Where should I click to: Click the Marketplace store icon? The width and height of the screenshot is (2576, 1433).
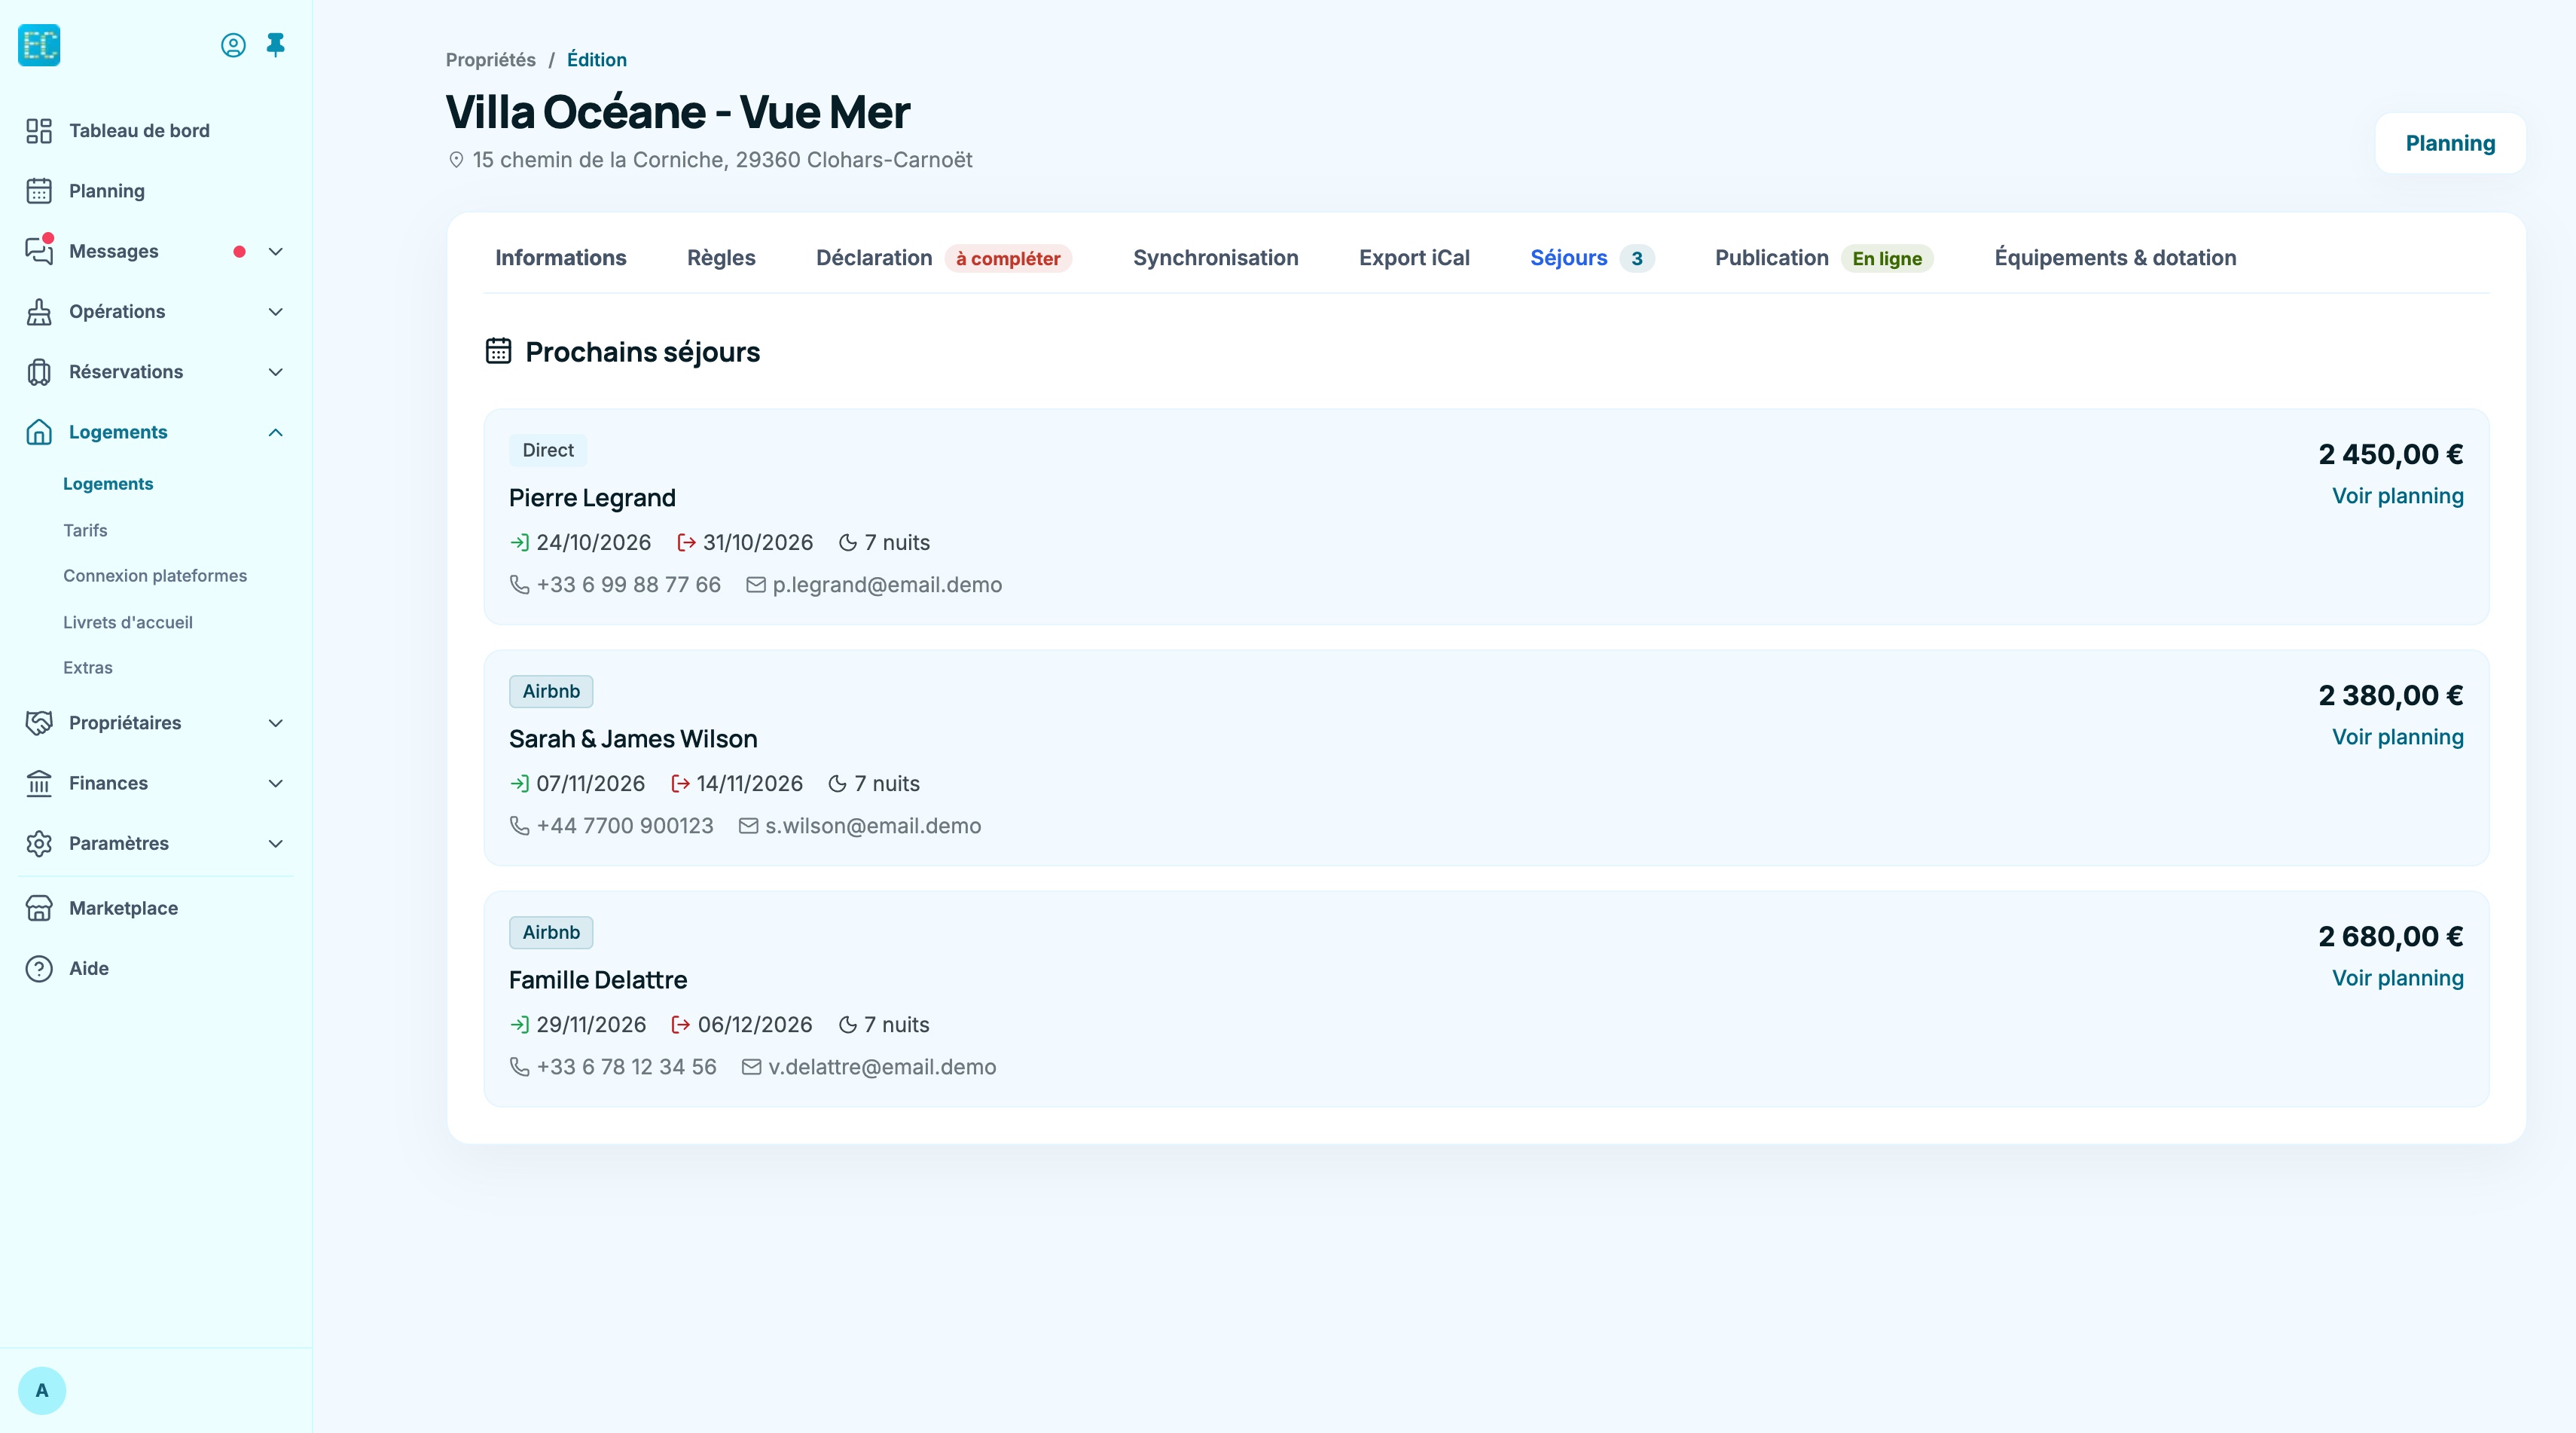[39, 908]
